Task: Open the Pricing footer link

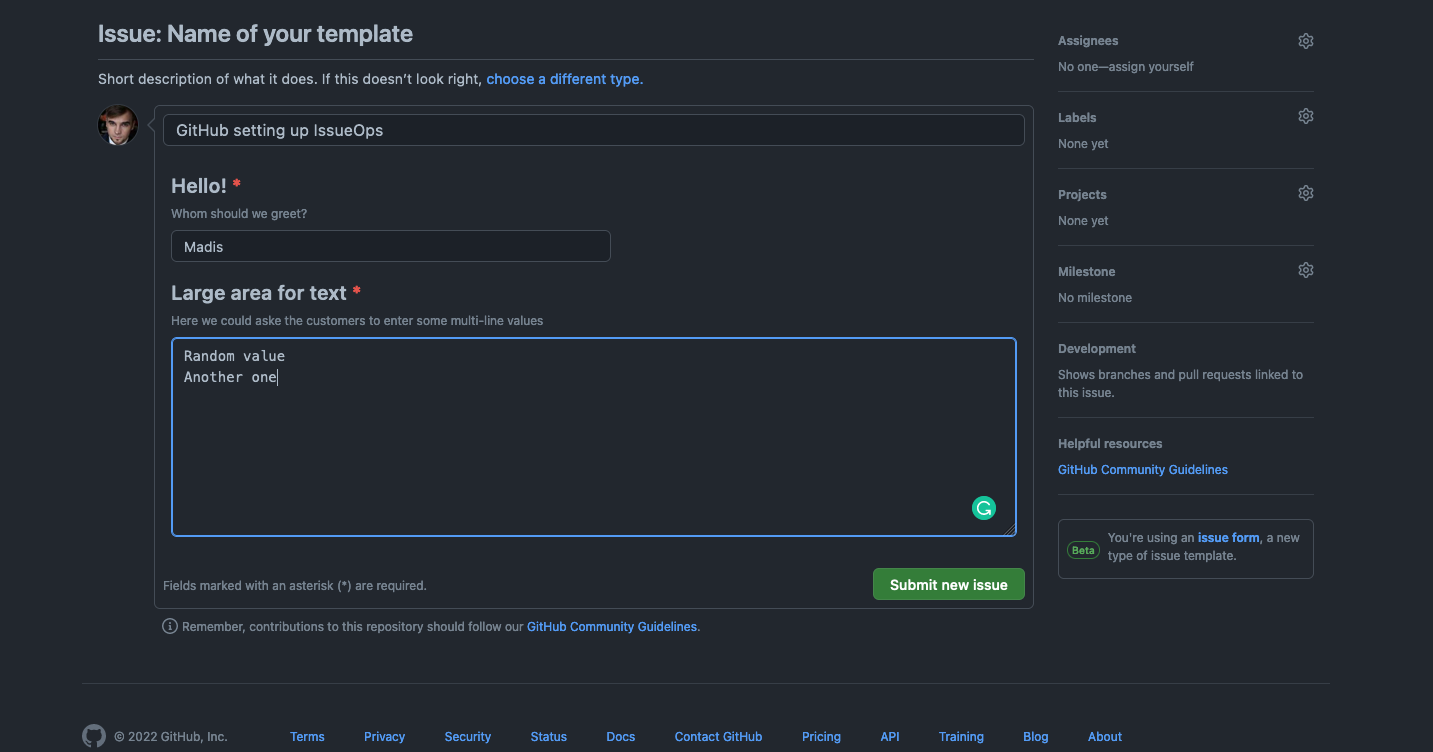Action: (x=821, y=737)
